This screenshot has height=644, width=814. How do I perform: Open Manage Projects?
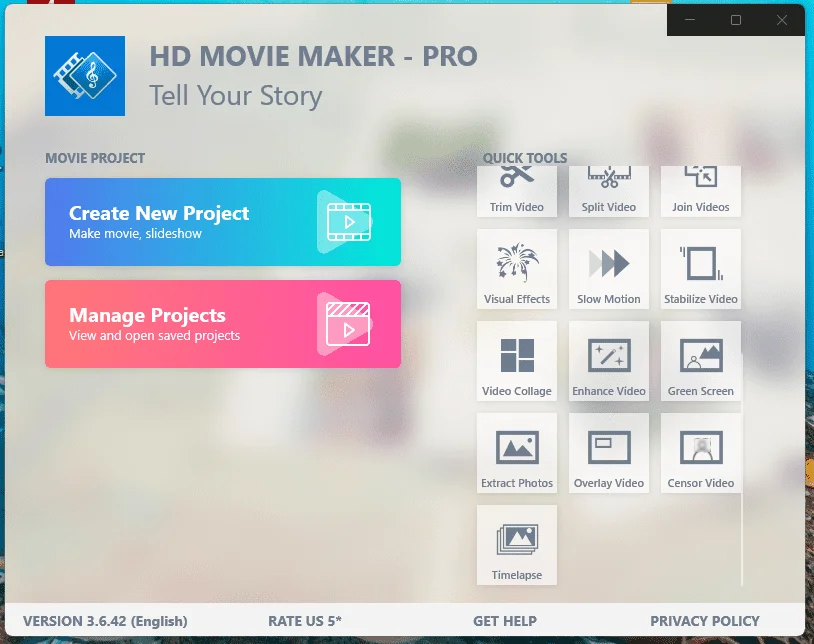[x=223, y=324]
